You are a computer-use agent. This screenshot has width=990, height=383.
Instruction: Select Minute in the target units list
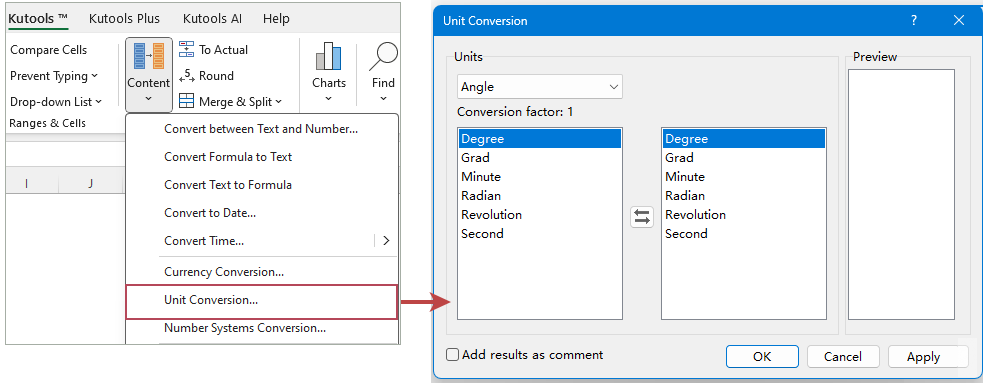click(x=744, y=177)
